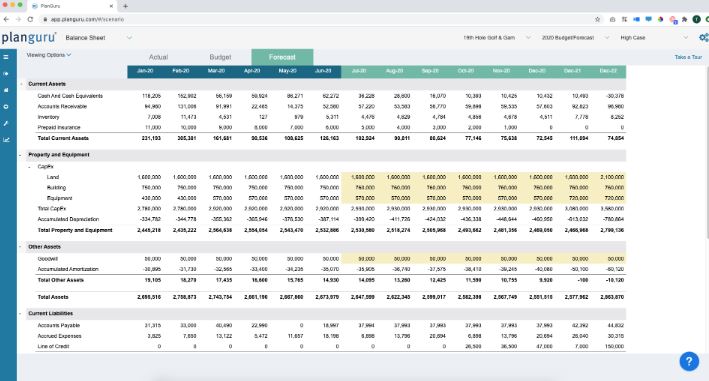Click the Total Current Assets row label
Image resolution: width=709 pixels, height=381 pixels.
pyautogui.click(x=63, y=138)
